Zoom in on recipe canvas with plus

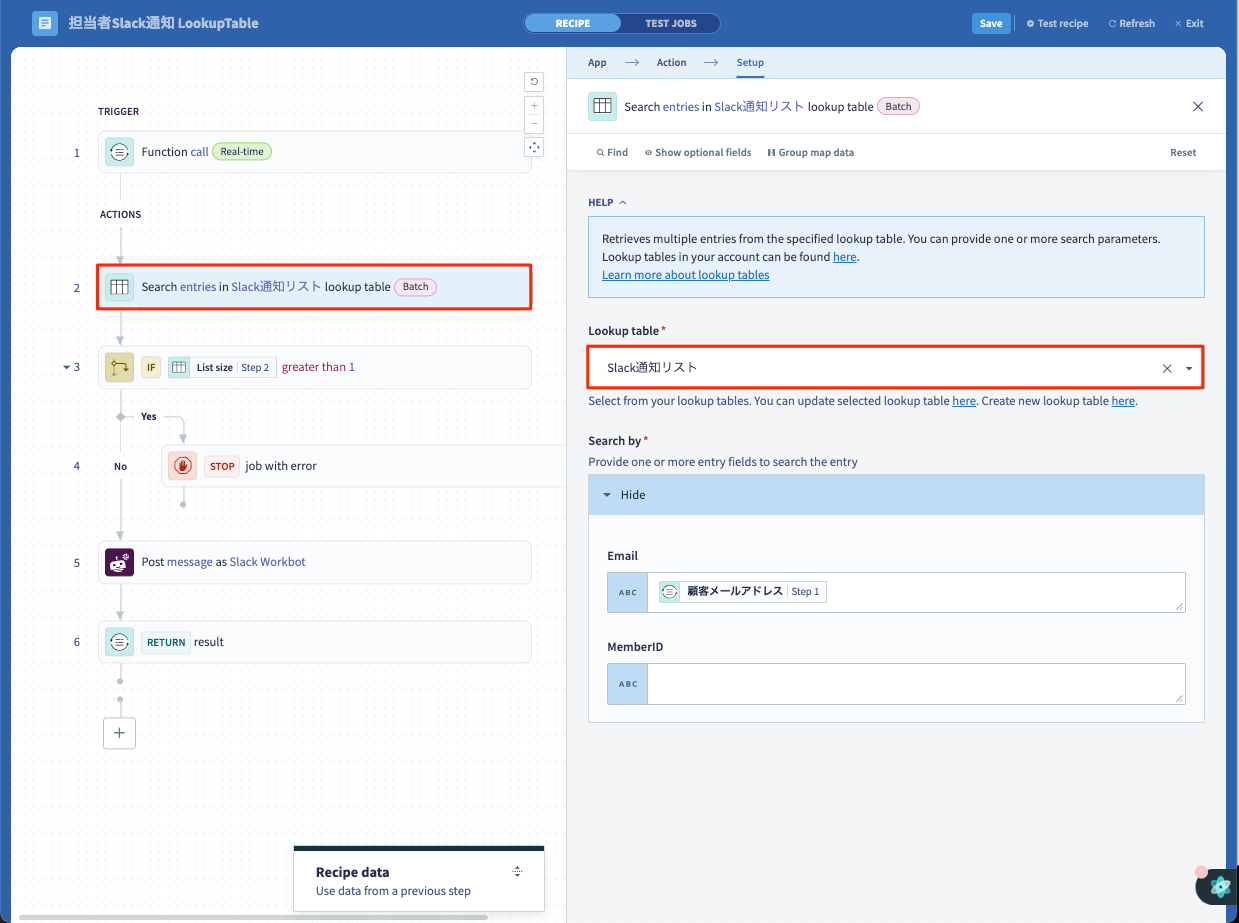[x=535, y=105]
